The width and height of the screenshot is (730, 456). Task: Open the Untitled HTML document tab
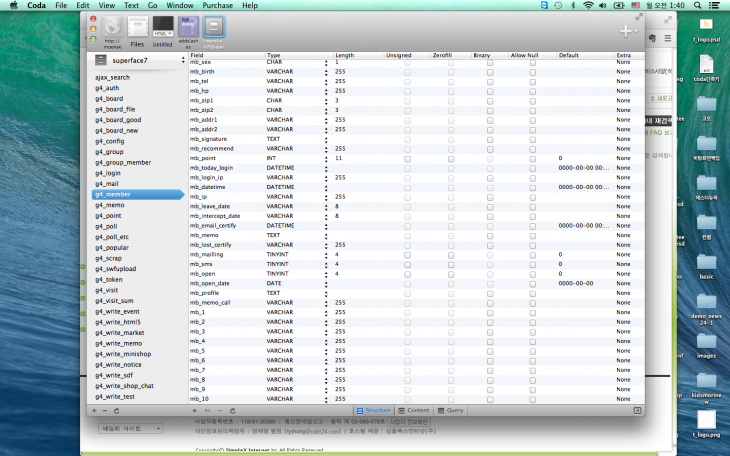[x=162, y=30]
